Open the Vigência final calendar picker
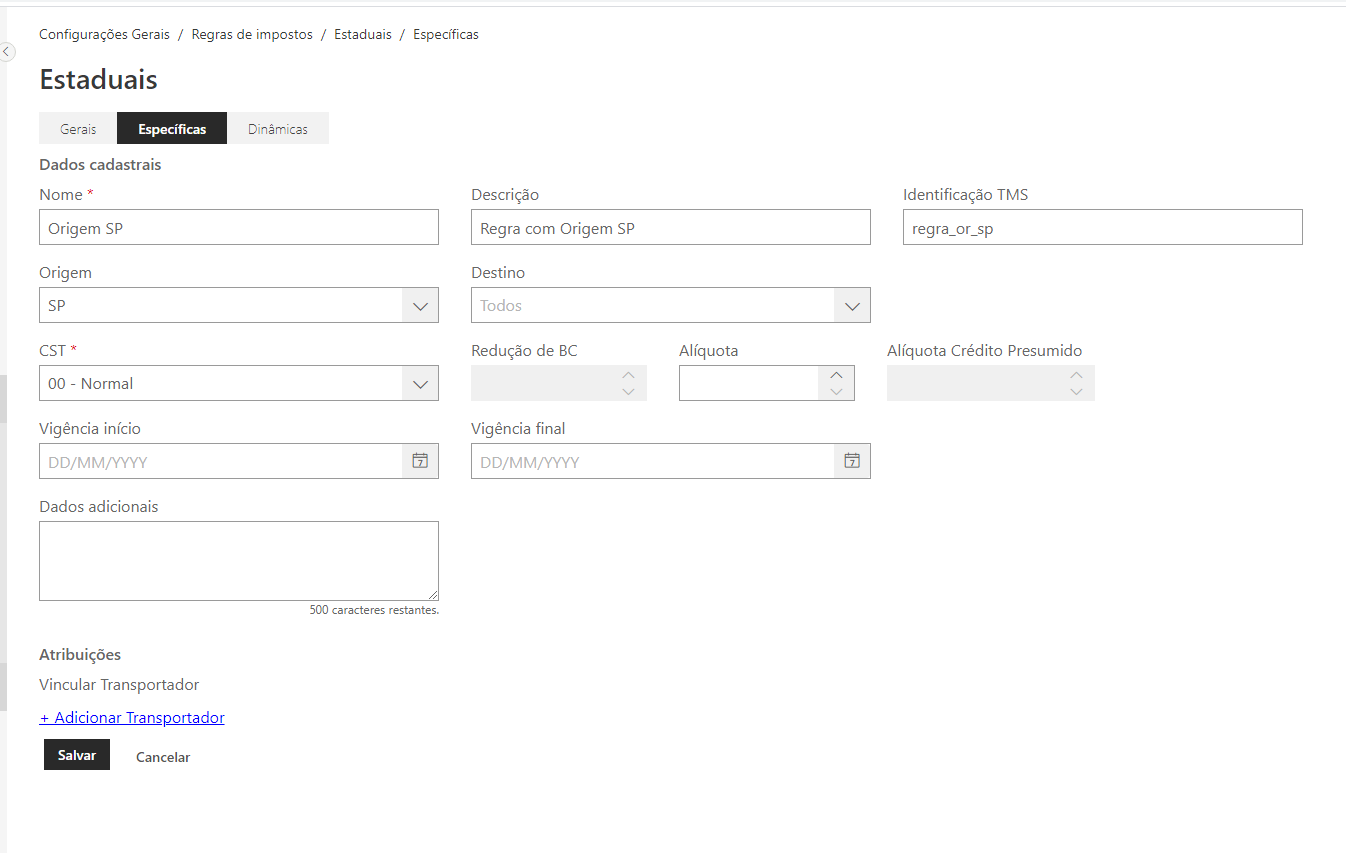The width and height of the screenshot is (1346, 853). pos(852,461)
